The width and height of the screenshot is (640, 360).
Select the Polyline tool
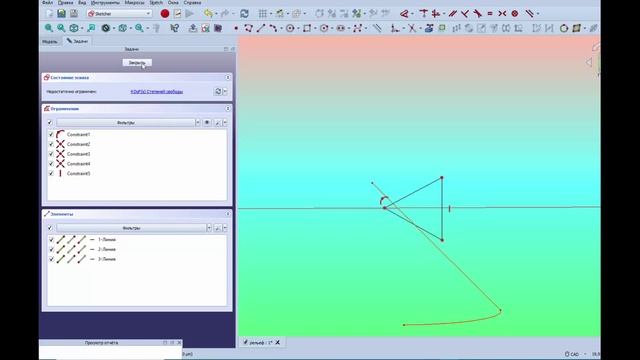[249, 28]
